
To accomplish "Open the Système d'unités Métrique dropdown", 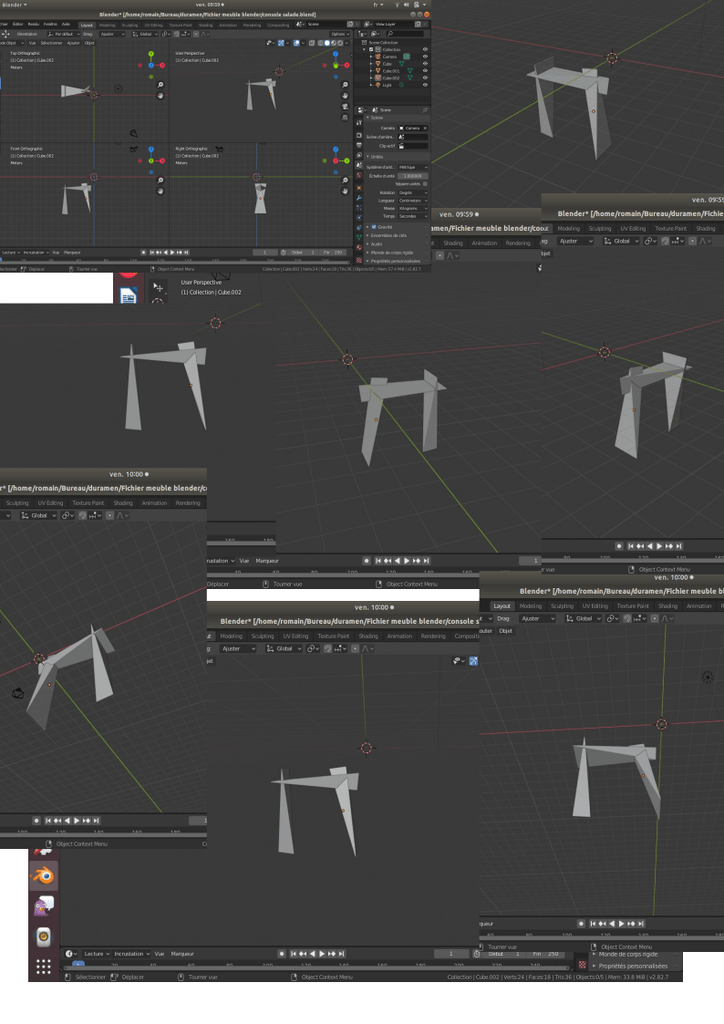I will 412,167.
